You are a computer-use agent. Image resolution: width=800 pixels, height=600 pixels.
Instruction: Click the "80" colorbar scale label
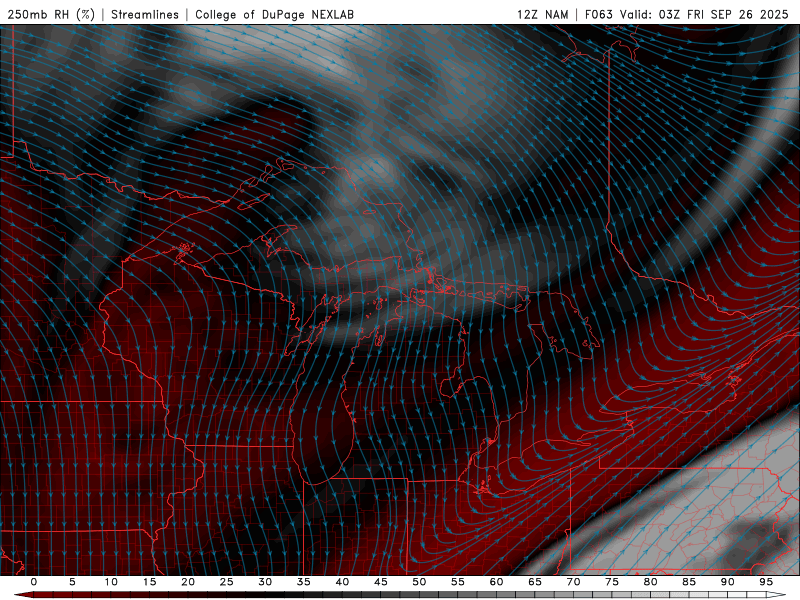pos(650,582)
